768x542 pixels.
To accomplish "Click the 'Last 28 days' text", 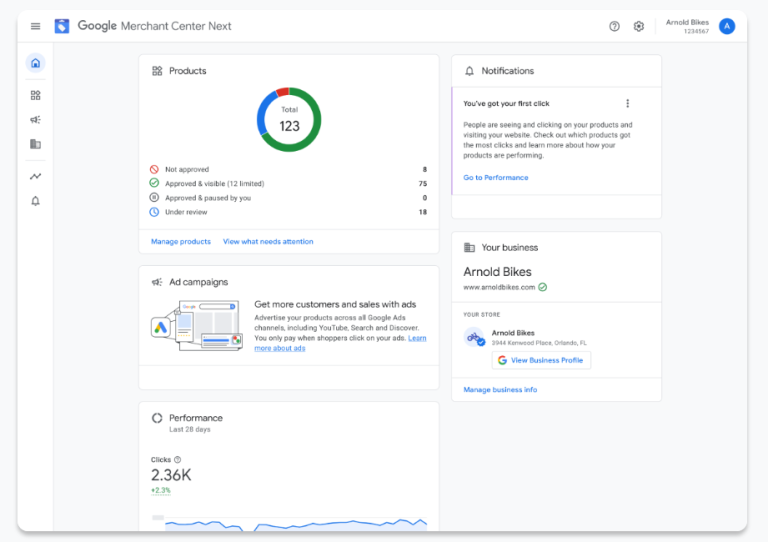I will coord(190,429).
